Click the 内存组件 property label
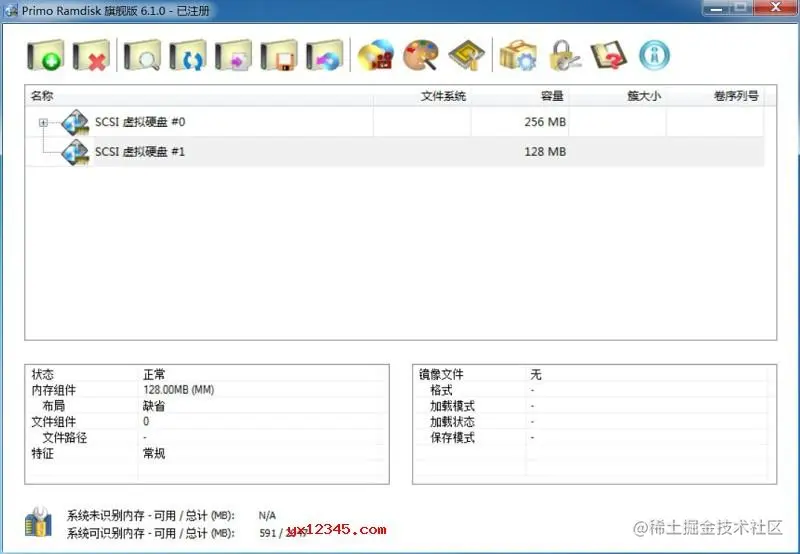 (54, 390)
